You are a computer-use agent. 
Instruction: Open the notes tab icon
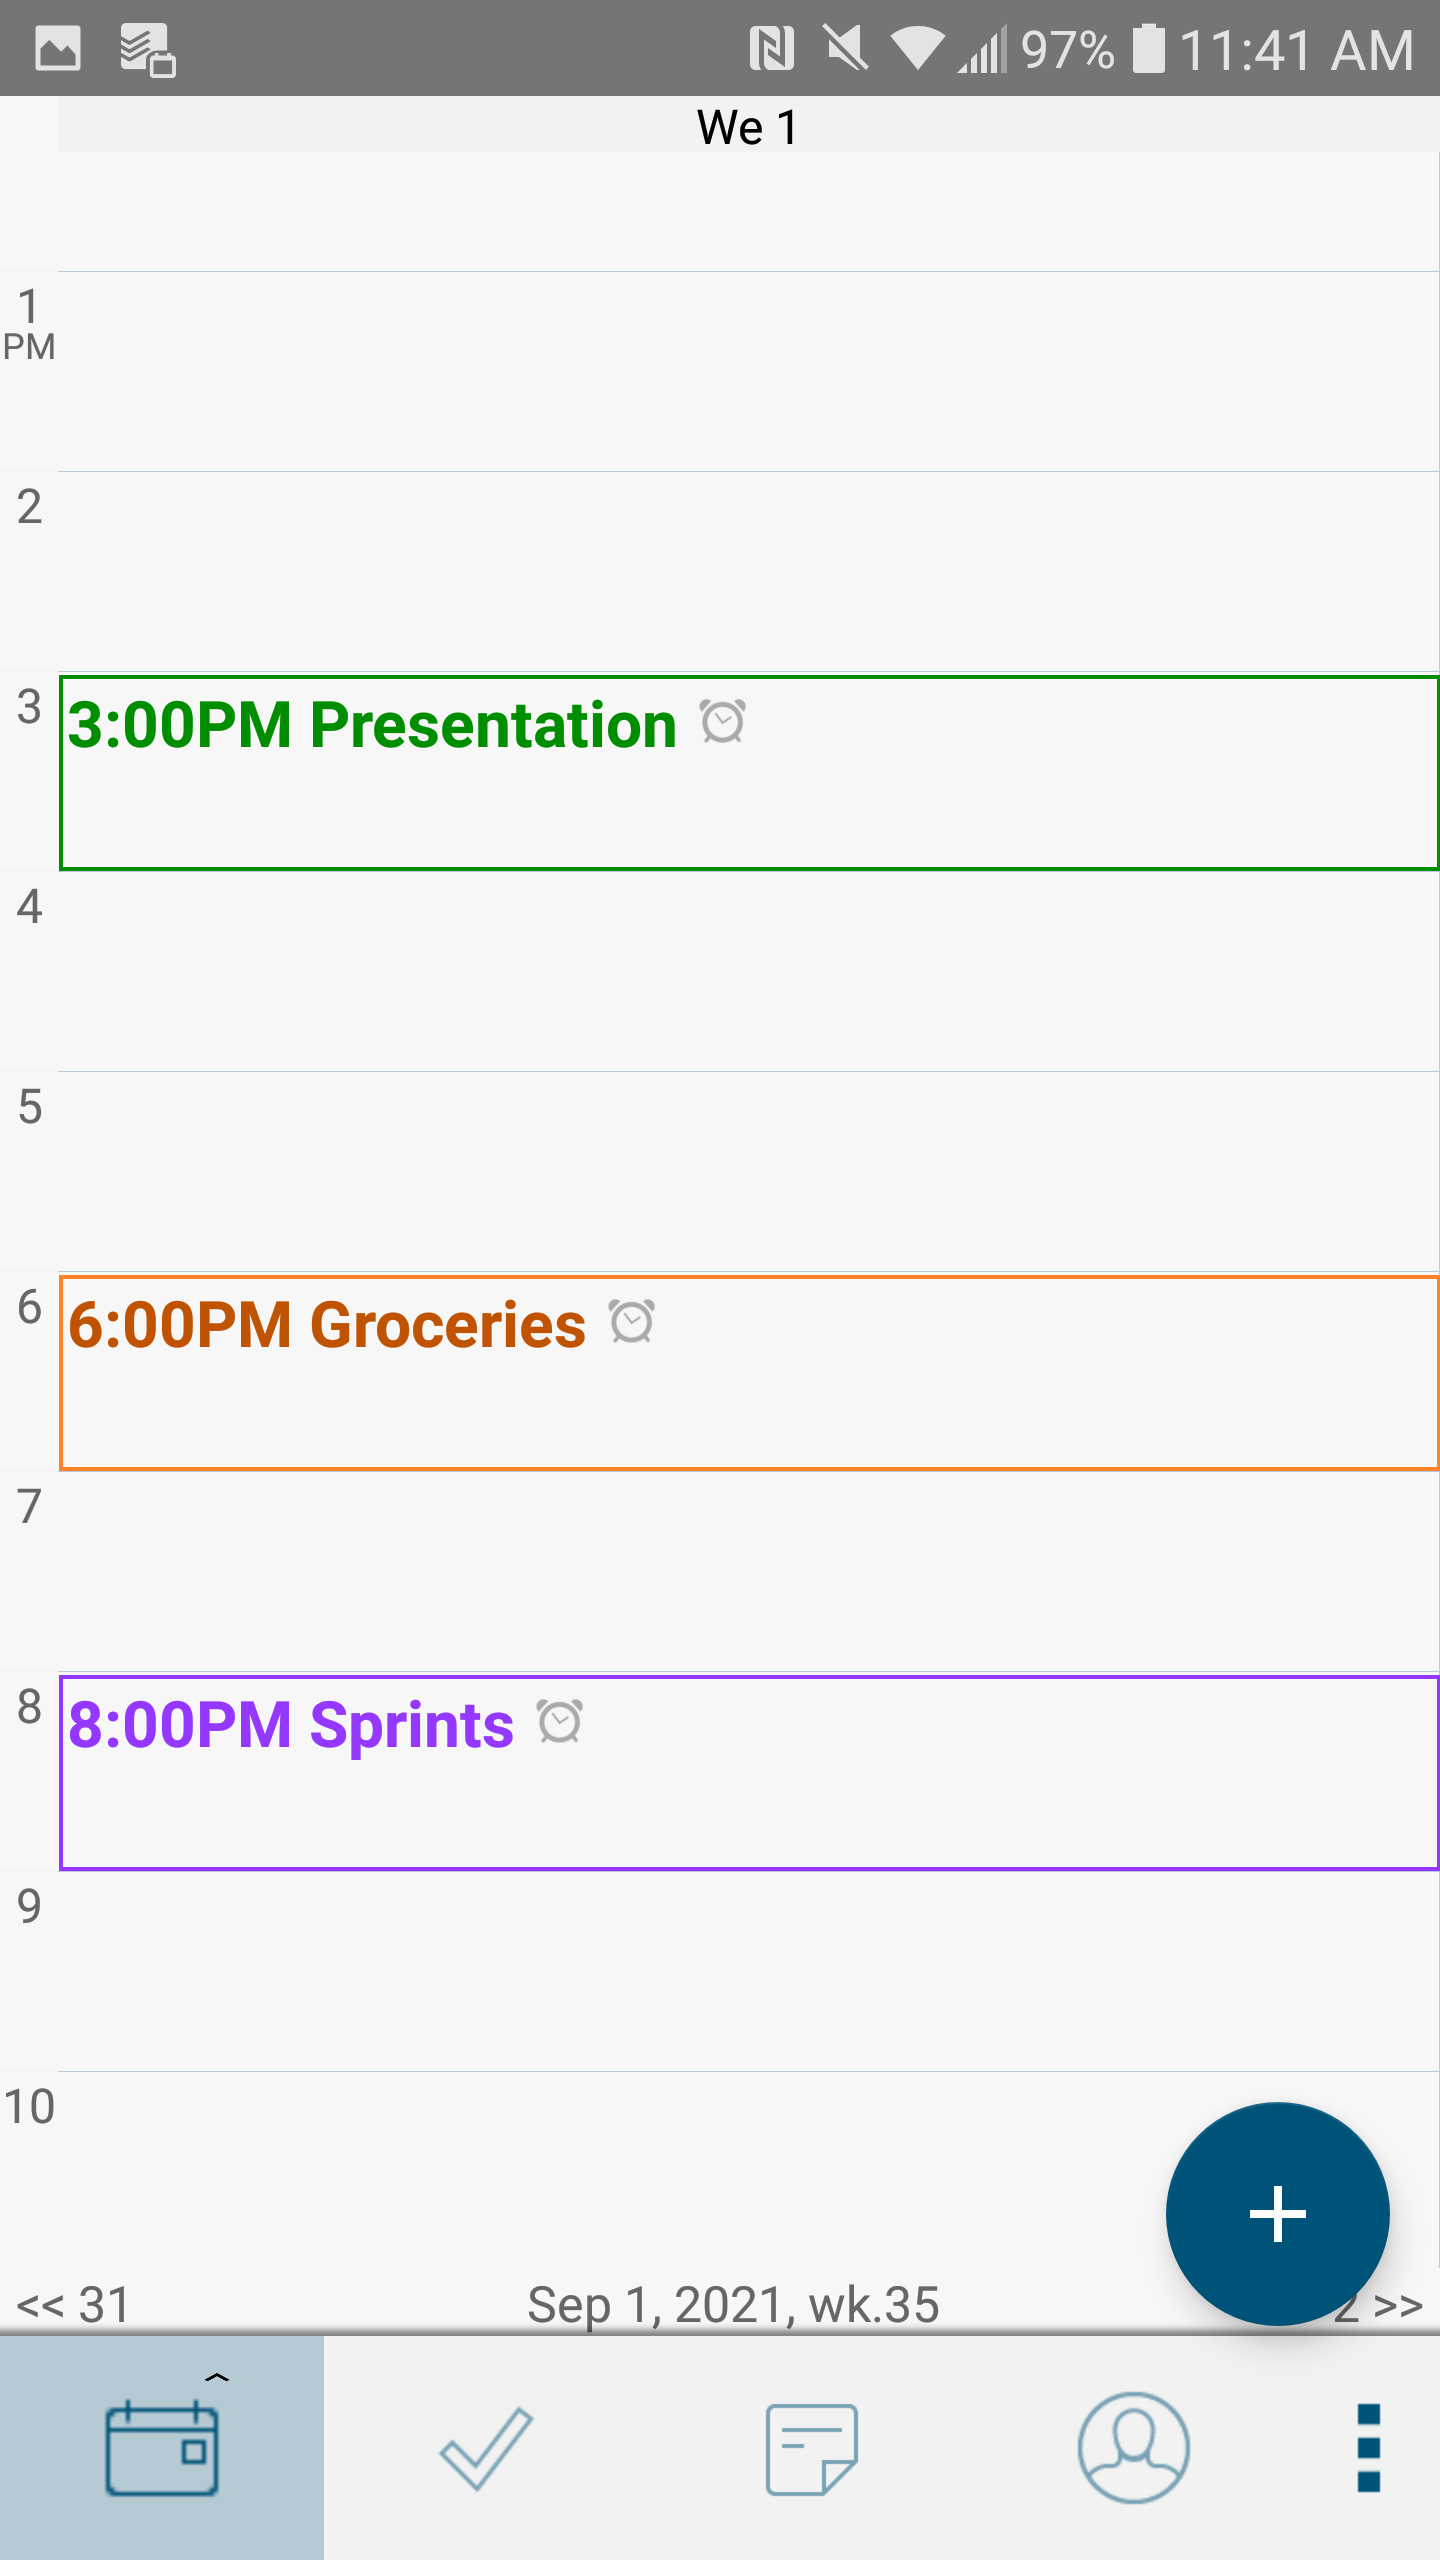click(x=811, y=2447)
